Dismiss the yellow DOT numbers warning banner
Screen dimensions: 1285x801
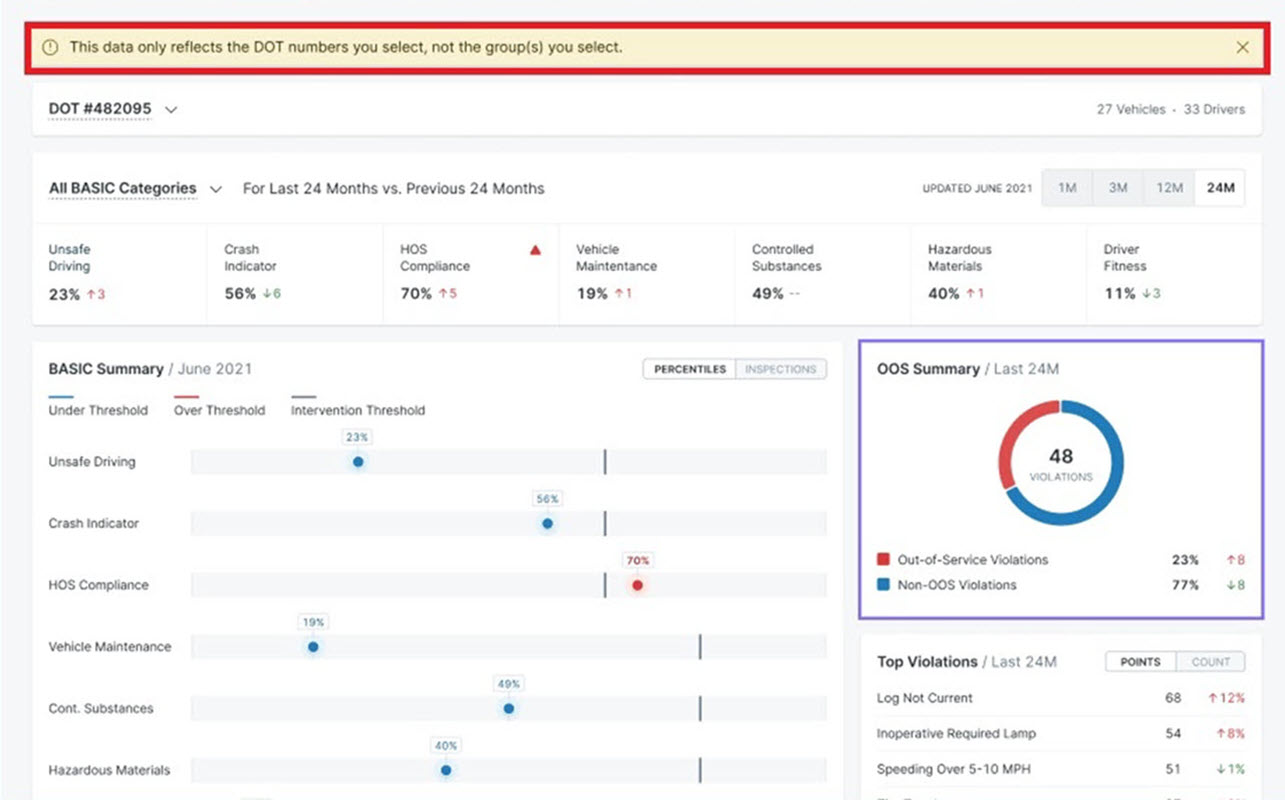[1242, 47]
